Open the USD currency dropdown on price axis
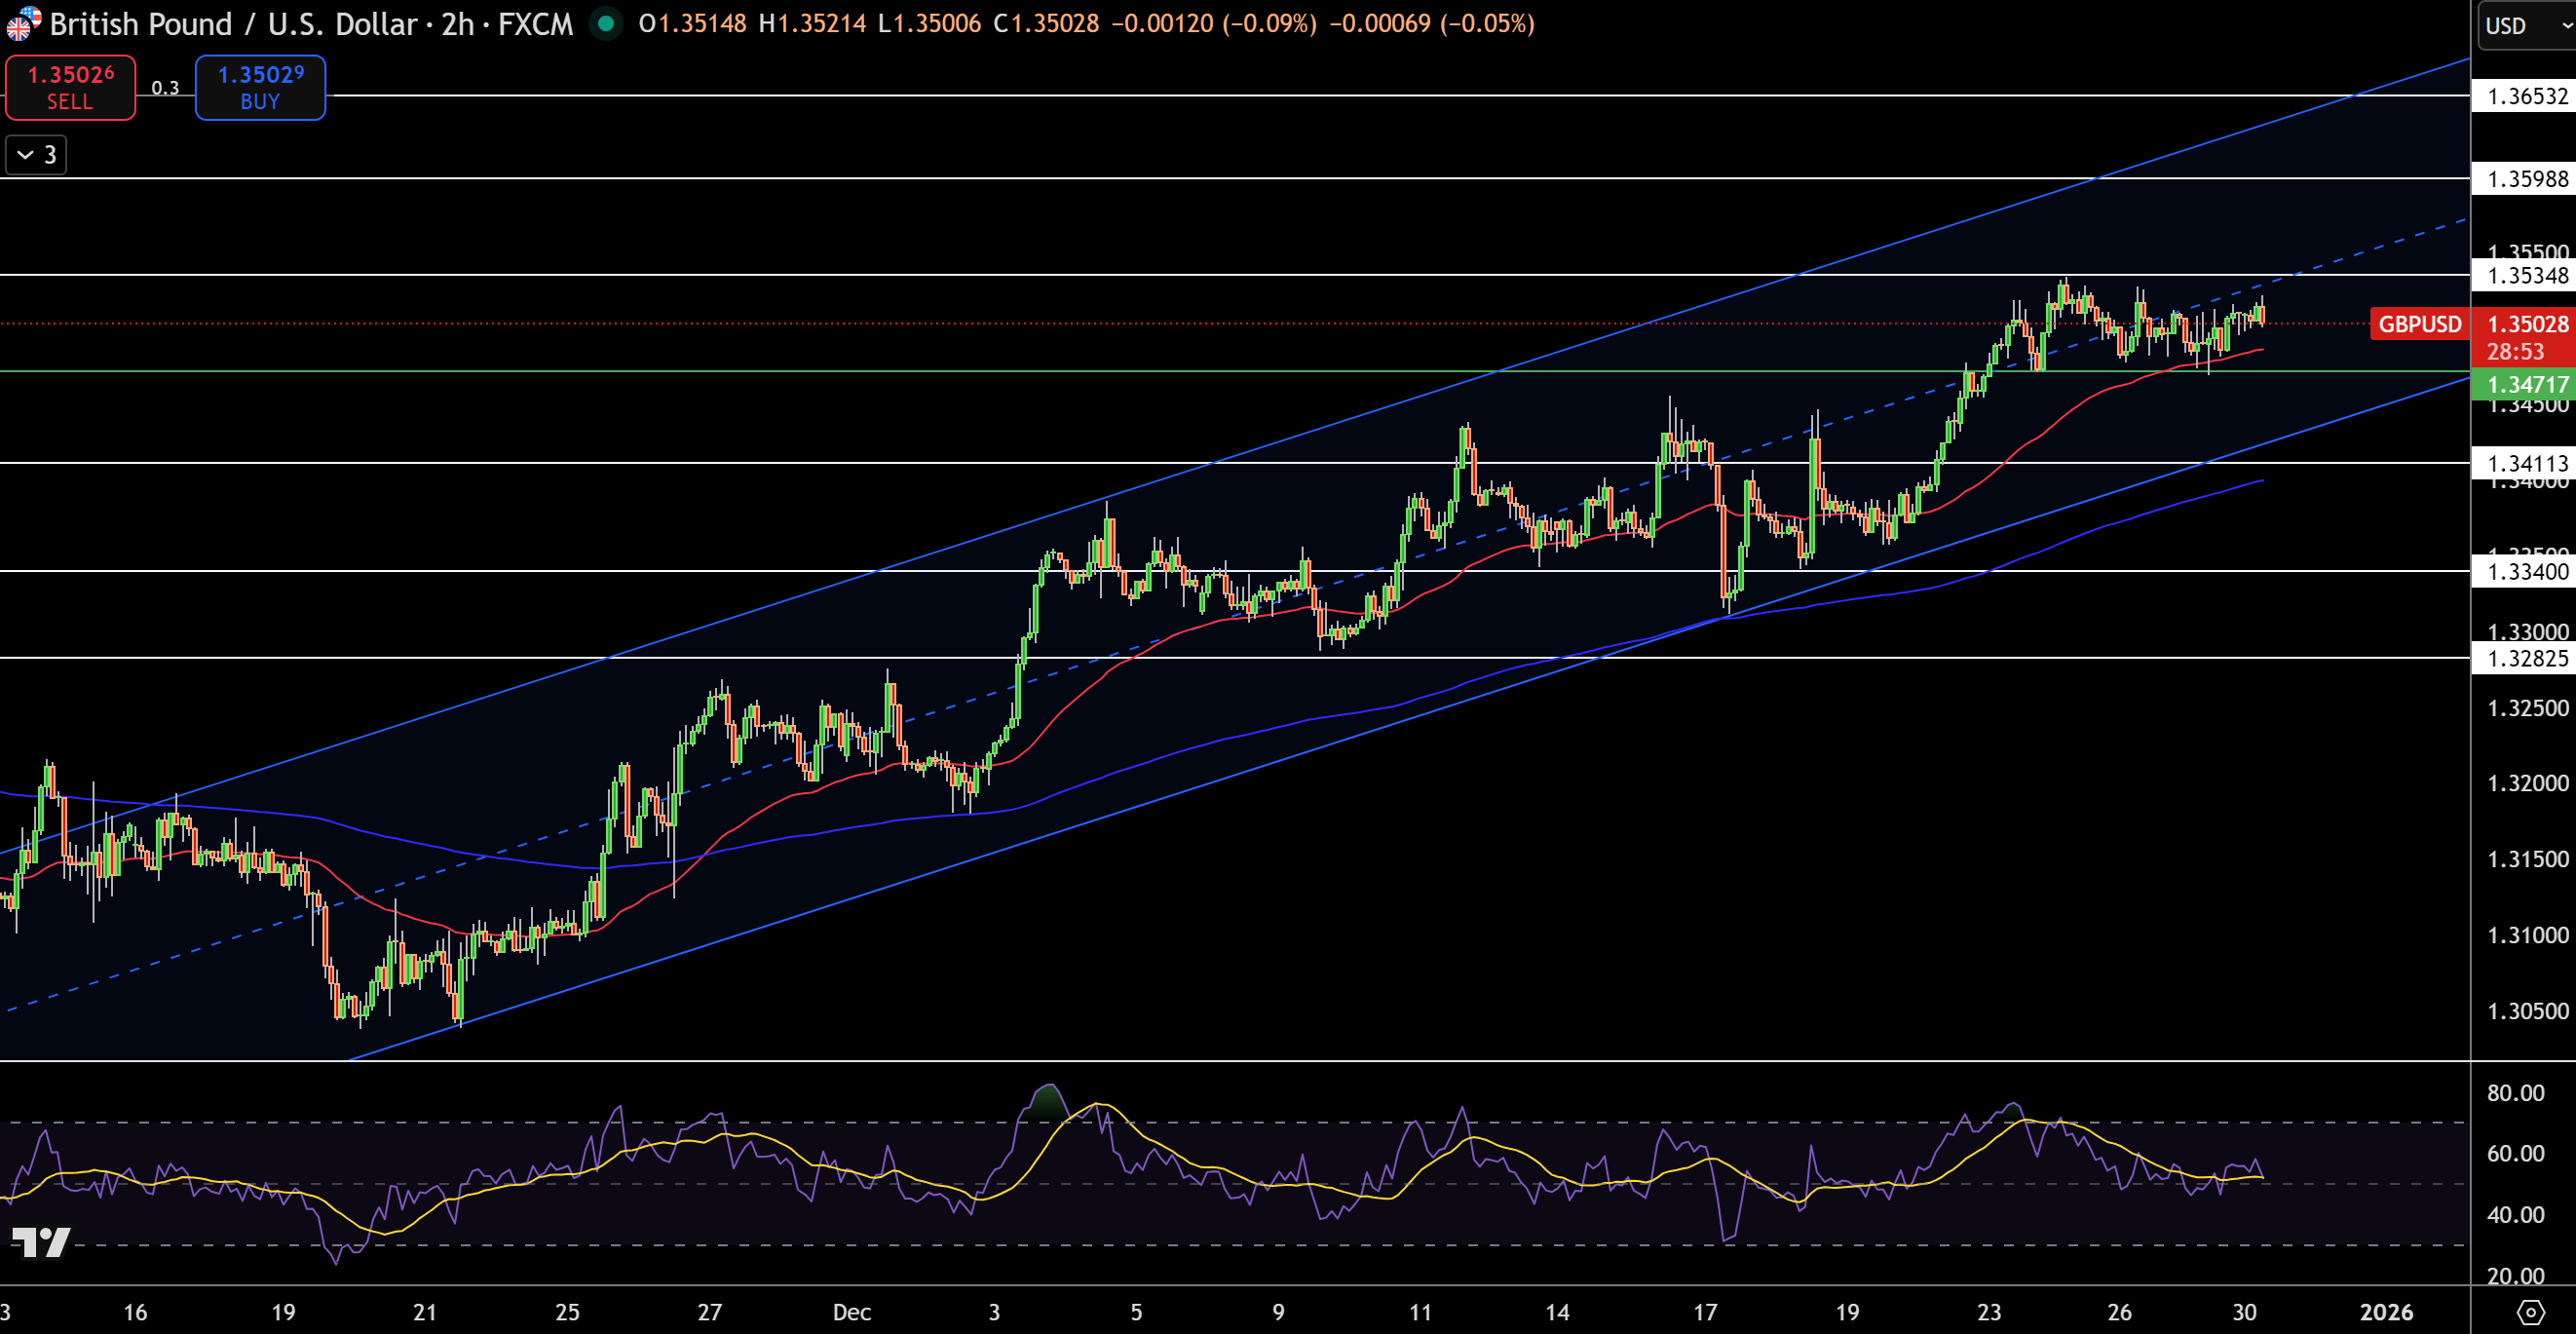The image size is (2576, 1334). click(2520, 26)
